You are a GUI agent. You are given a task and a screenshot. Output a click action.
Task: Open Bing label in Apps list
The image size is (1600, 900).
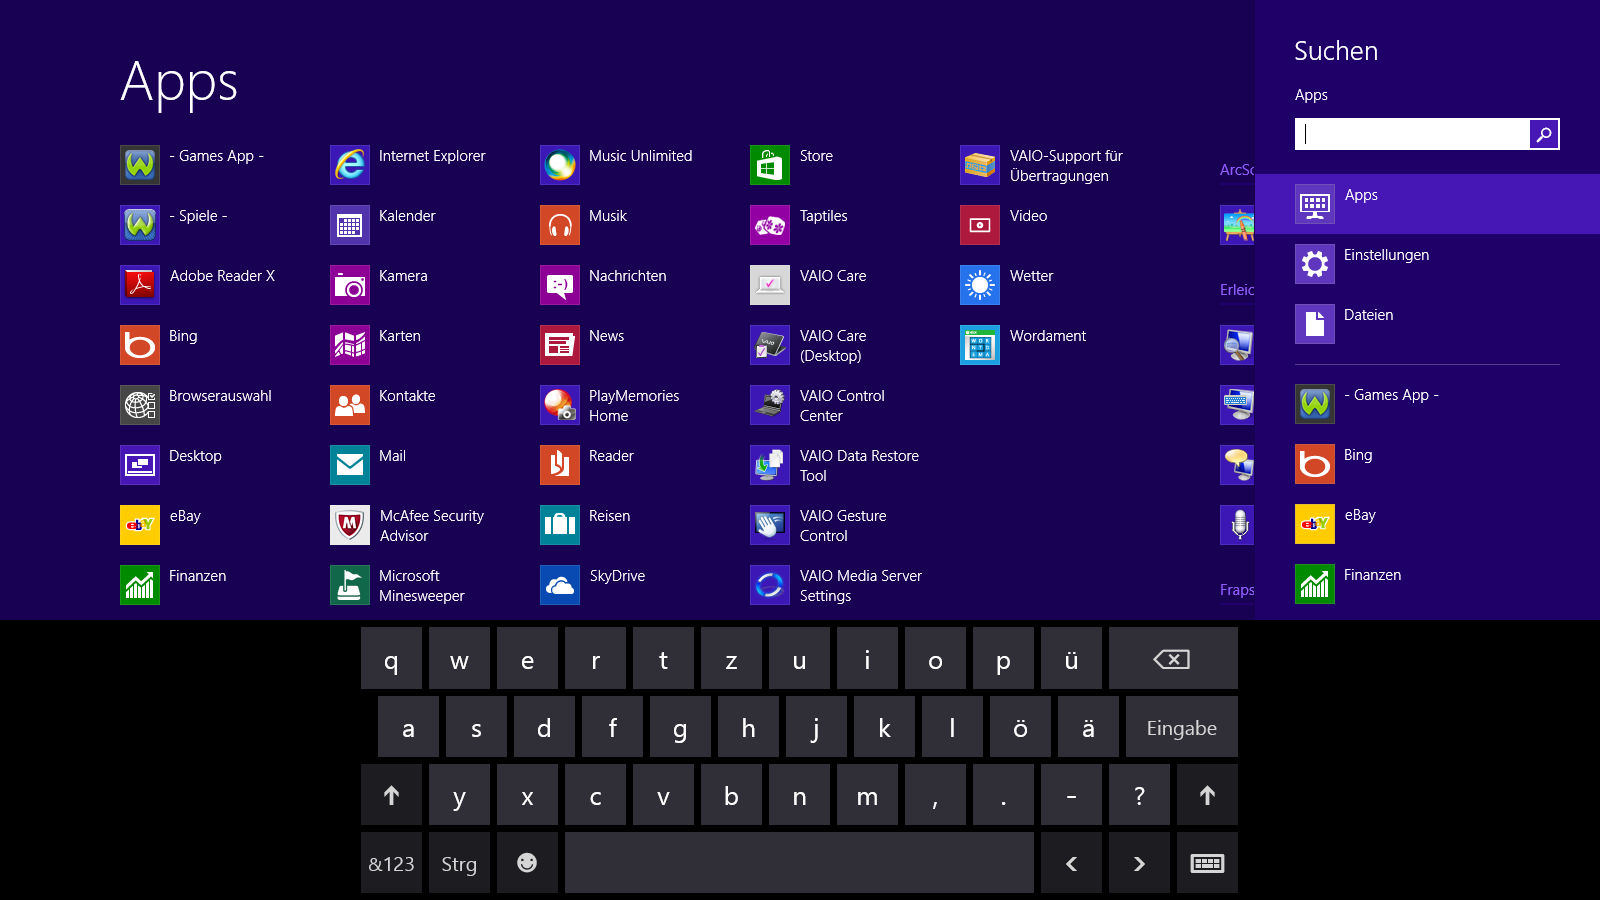click(183, 336)
